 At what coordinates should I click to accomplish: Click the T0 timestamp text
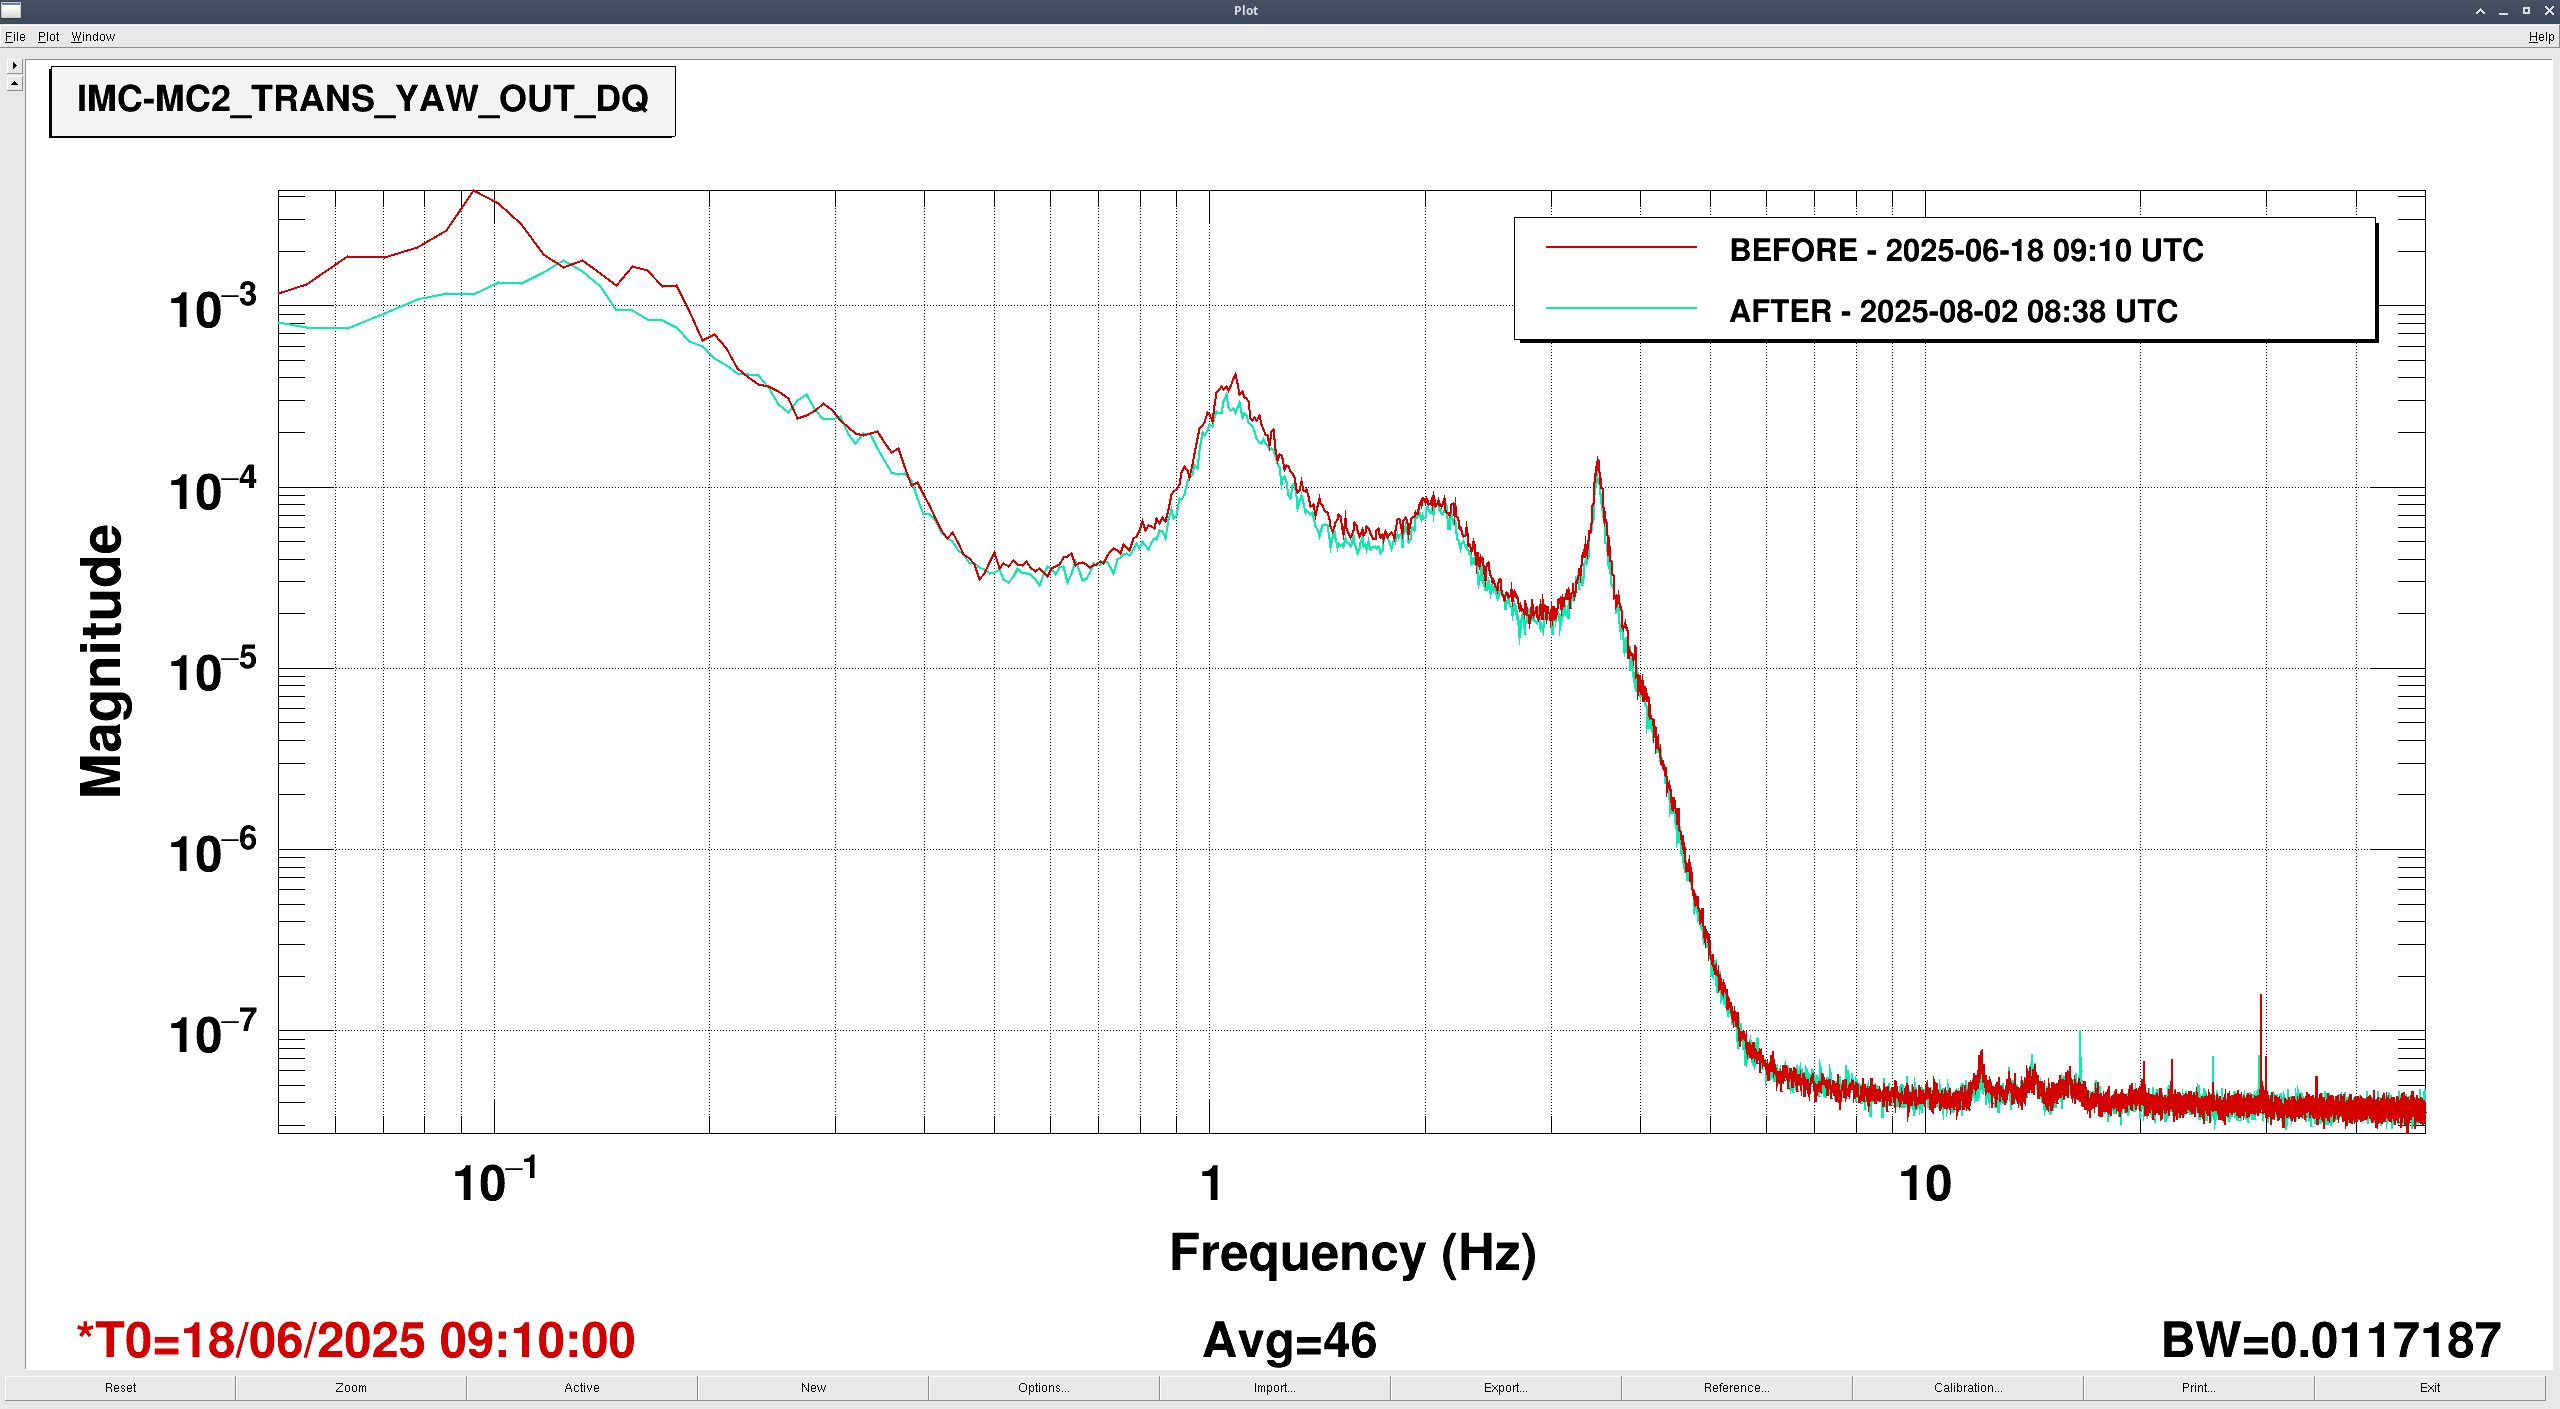pos(356,1340)
